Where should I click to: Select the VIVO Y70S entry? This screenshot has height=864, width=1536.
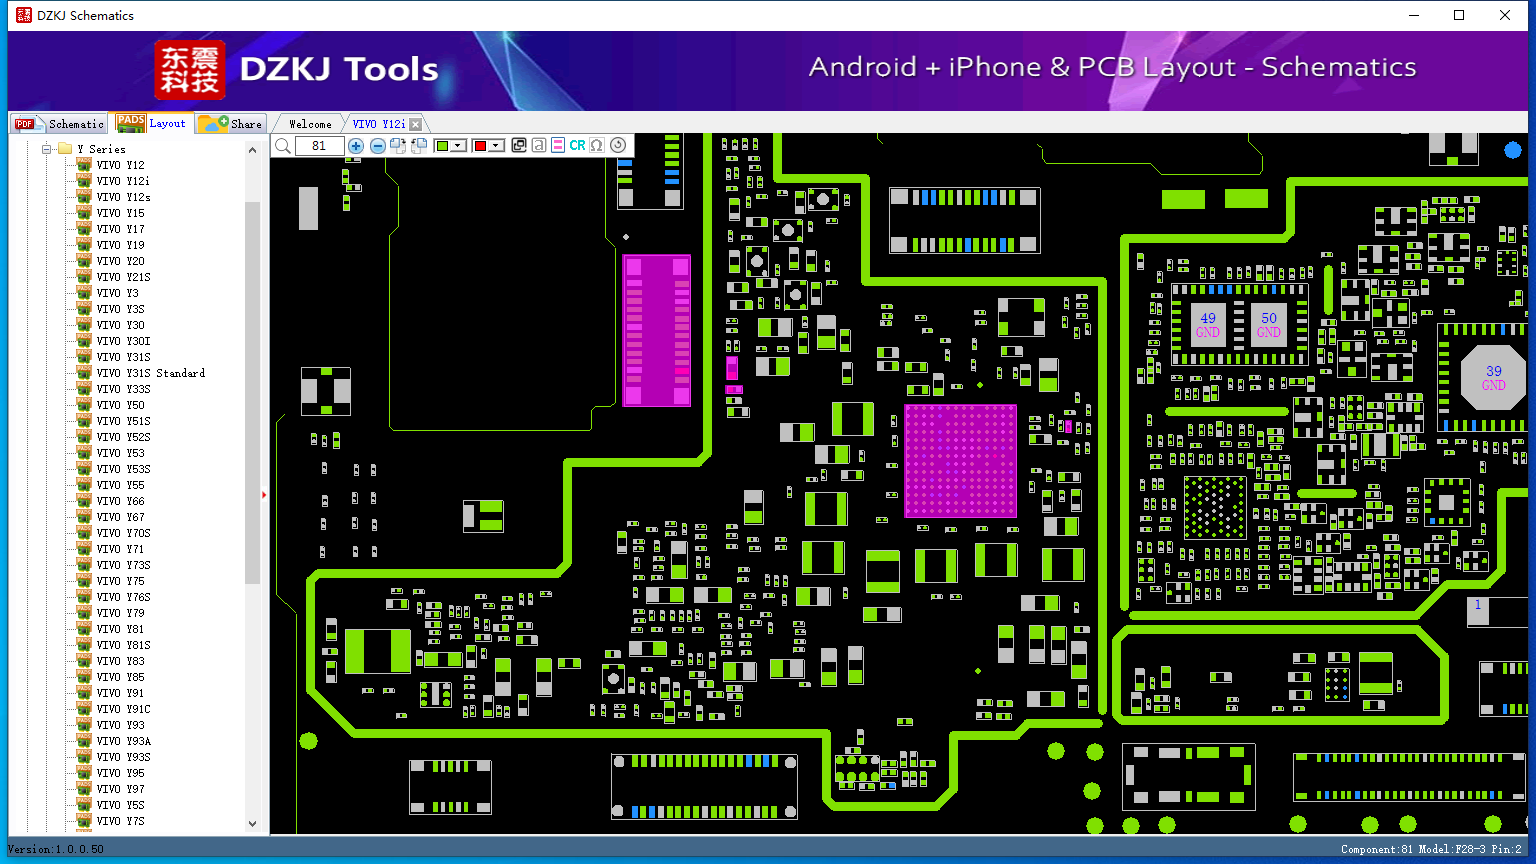pyautogui.click(x=123, y=533)
